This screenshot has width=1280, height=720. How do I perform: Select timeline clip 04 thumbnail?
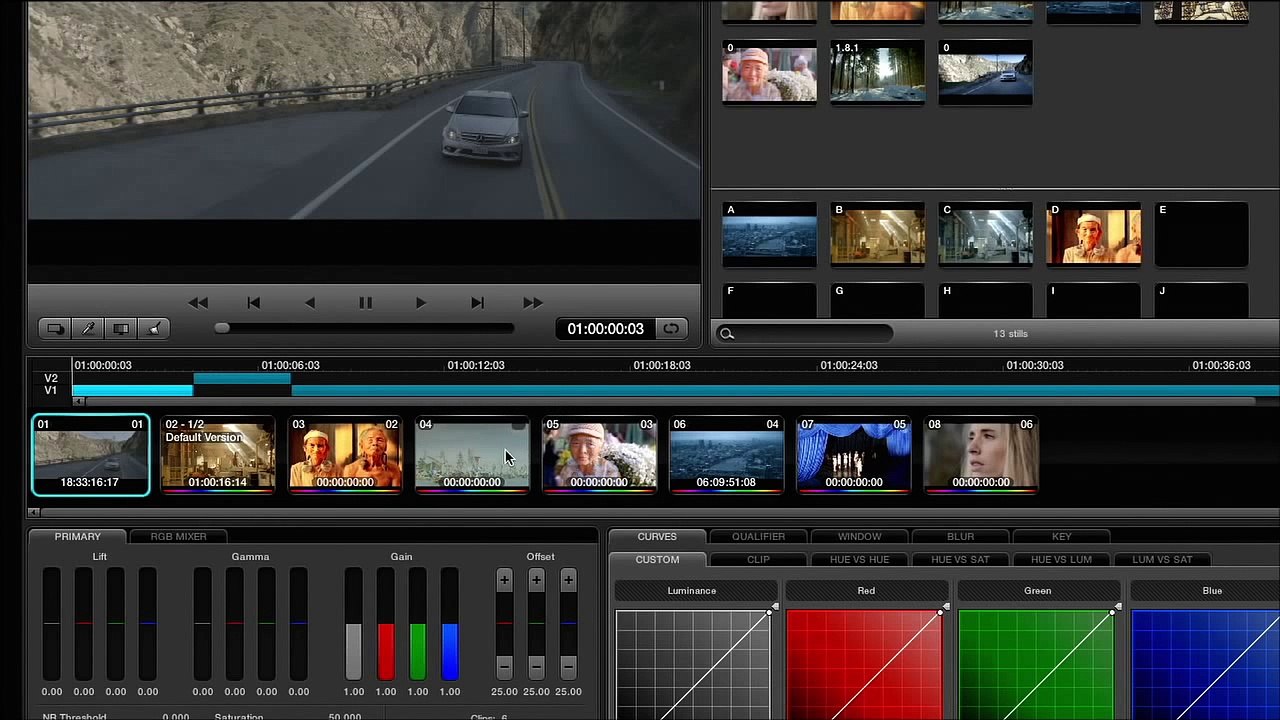point(472,455)
